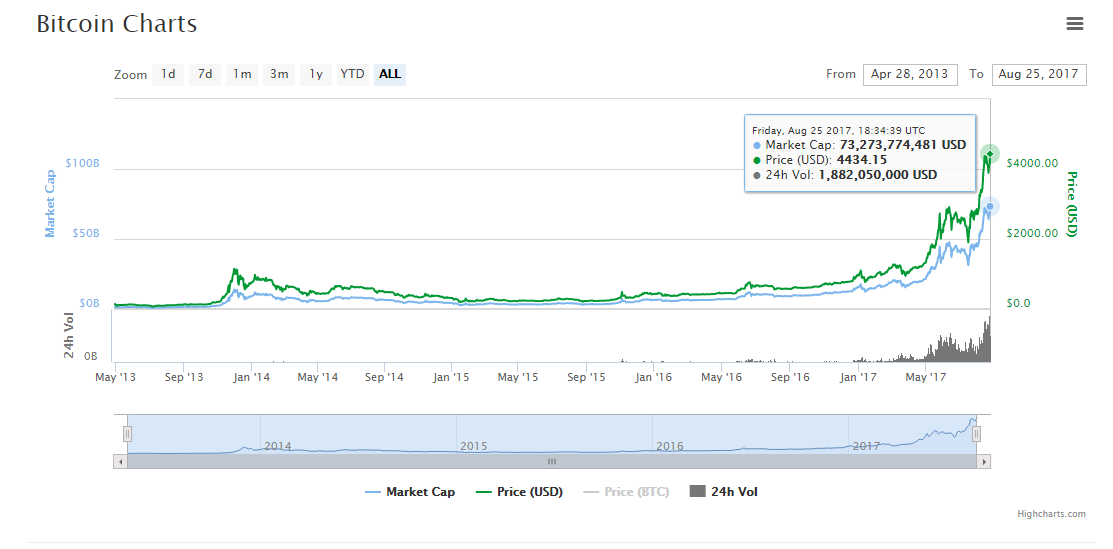Screen dimensions: 1113x549
Task: Click the tooltip date Friday, Aug 25 2017
Action: (x=802, y=131)
